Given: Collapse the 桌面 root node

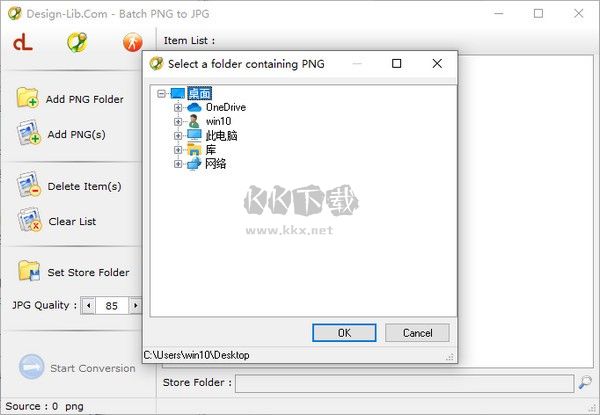Looking at the screenshot, I should (x=161, y=93).
